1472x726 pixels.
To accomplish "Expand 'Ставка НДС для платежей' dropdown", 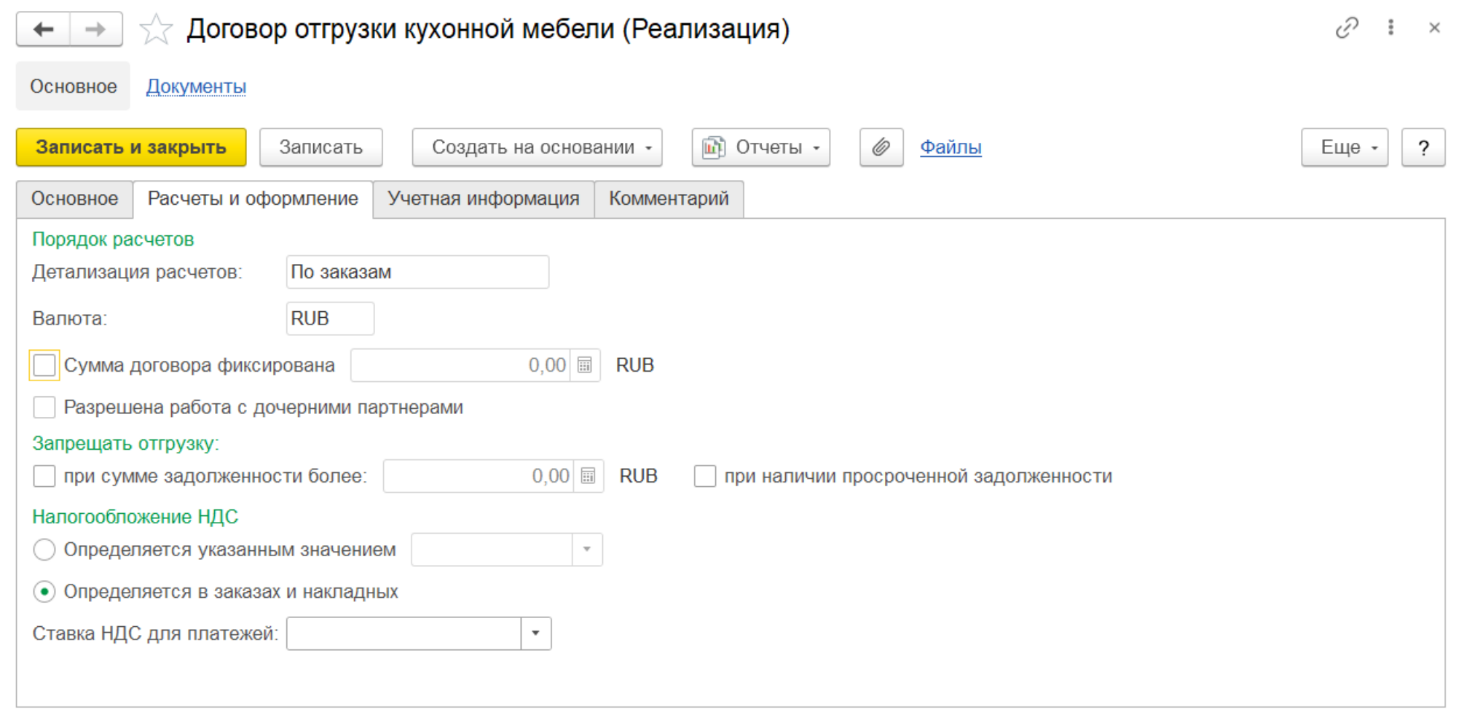I will (x=536, y=634).
